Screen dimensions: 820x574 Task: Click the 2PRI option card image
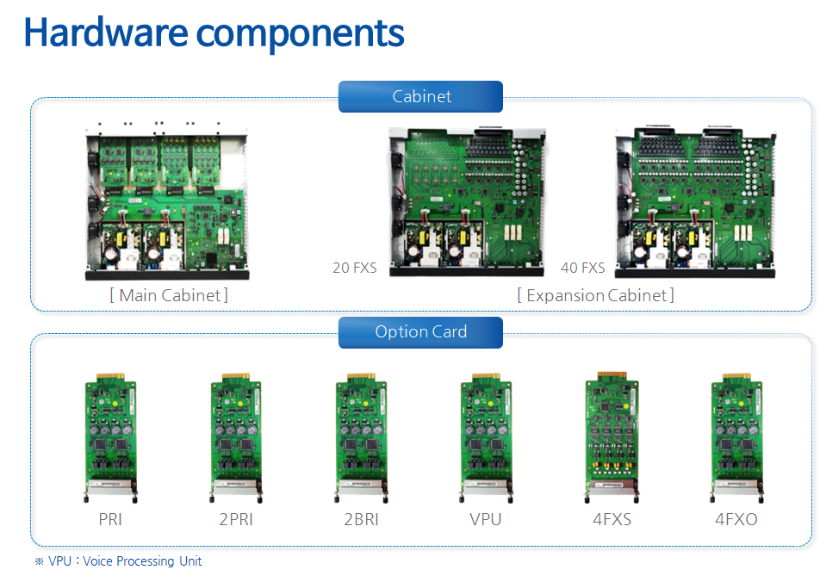pos(236,438)
